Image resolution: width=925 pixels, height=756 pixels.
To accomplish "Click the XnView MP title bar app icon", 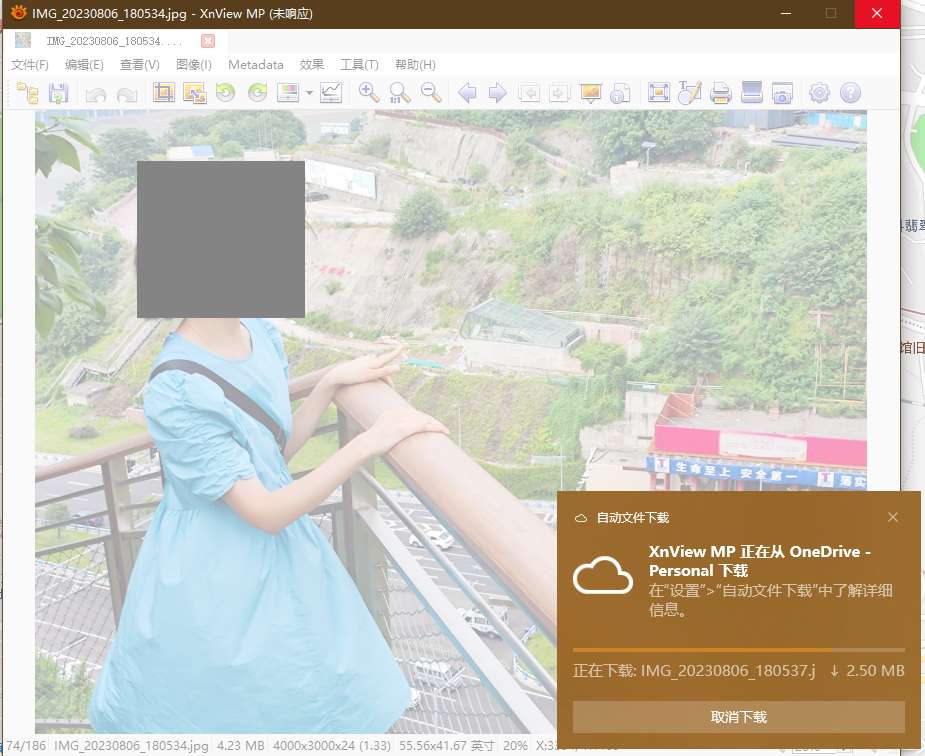I will pos(18,12).
